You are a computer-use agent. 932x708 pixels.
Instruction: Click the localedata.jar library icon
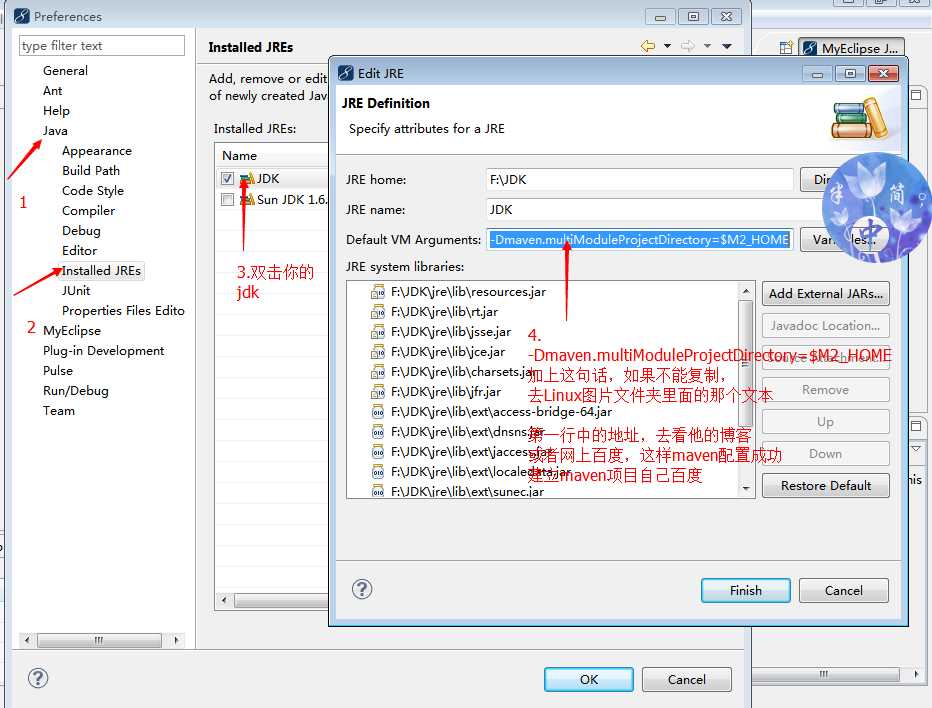tap(377, 472)
